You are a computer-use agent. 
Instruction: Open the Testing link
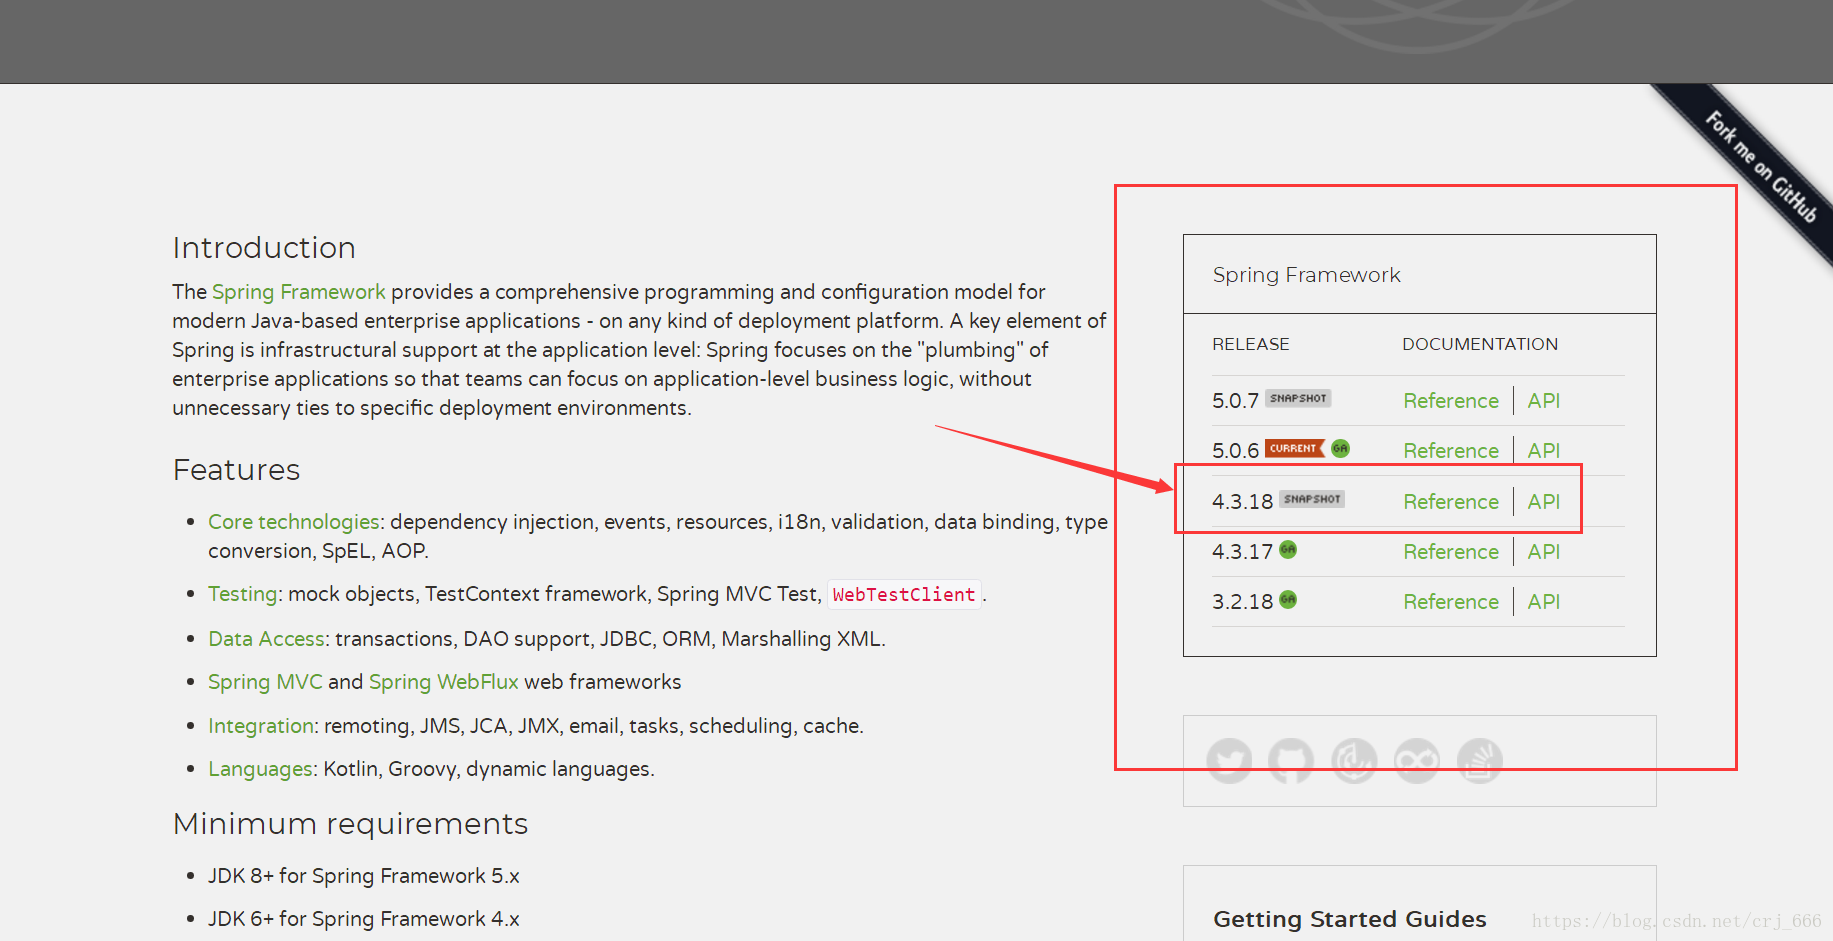coord(242,594)
